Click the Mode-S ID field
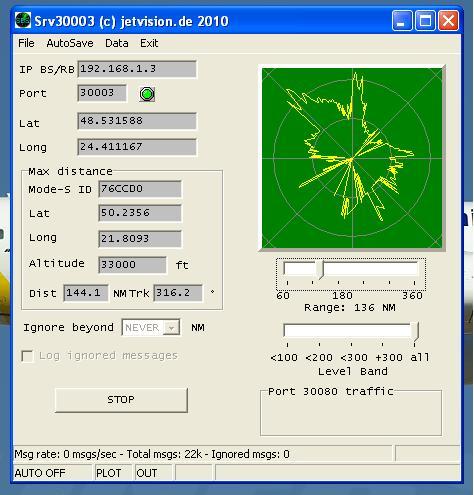This screenshot has height=495, width=474. pos(140,189)
